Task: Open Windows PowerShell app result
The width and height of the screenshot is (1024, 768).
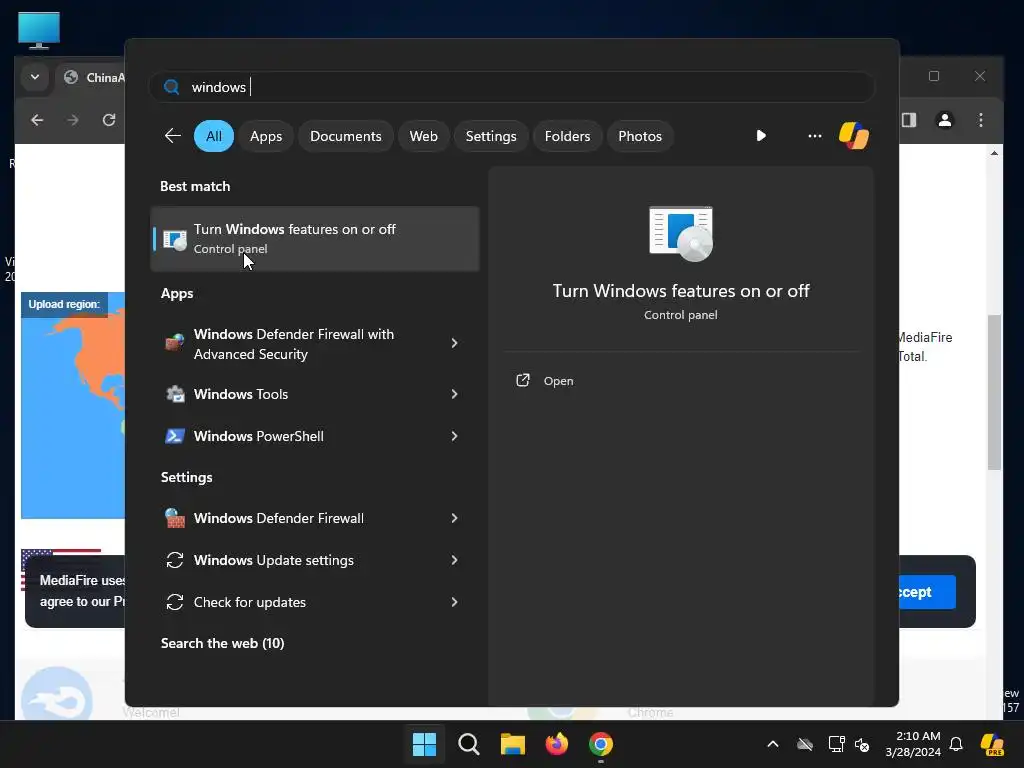Action: [x=315, y=436]
